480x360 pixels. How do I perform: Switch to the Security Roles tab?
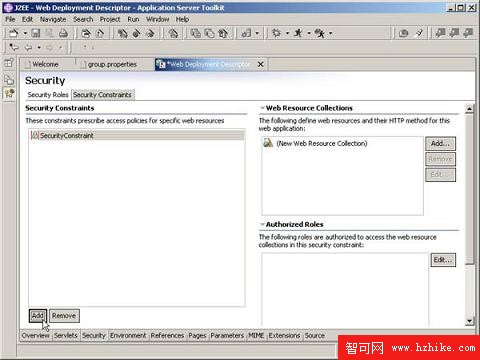pyautogui.click(x=48, y=95)
